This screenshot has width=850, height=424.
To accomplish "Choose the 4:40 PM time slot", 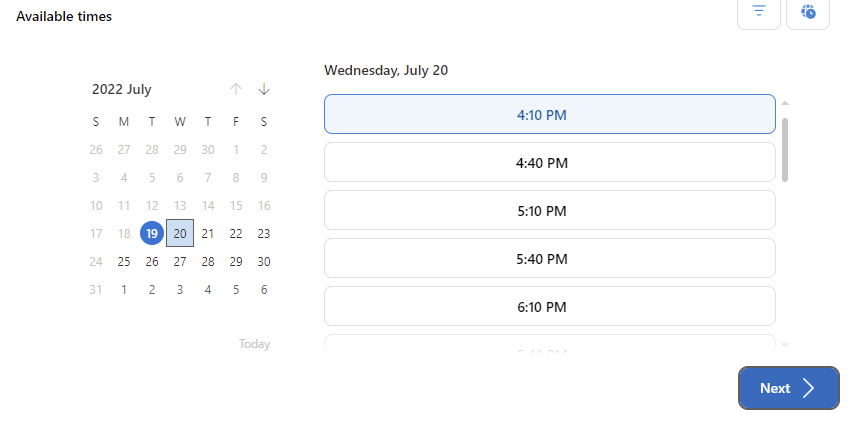I will 549,162.
